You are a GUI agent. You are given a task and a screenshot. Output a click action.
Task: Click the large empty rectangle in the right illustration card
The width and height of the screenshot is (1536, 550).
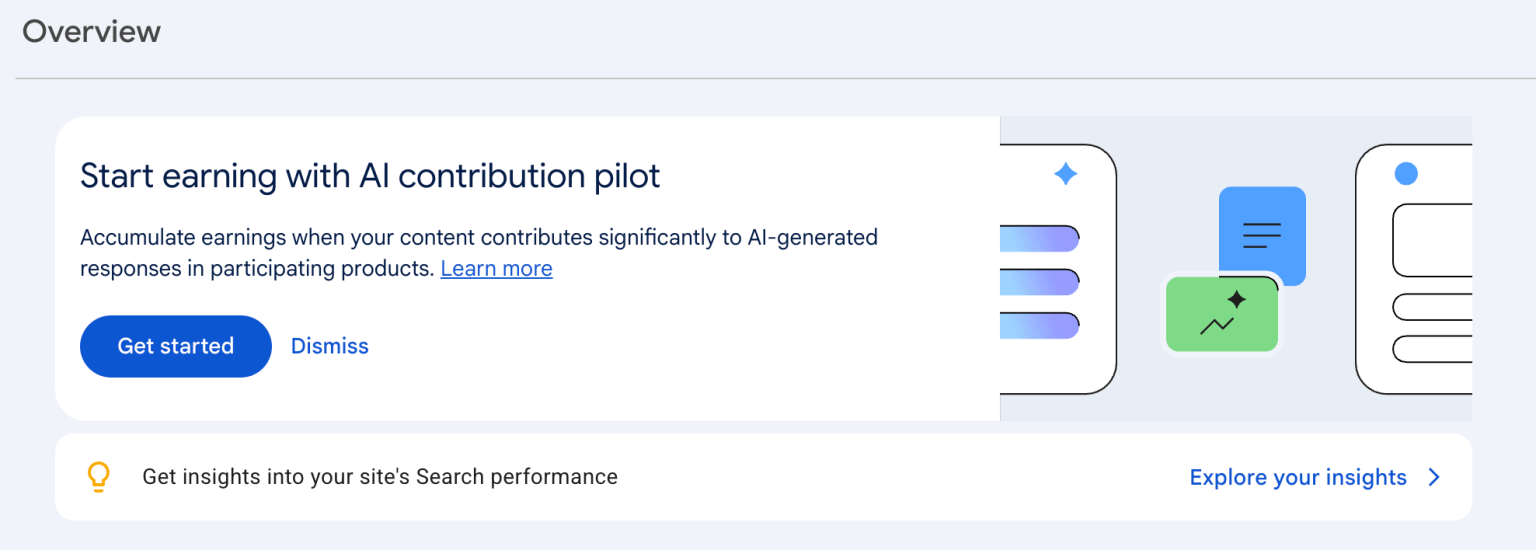[x=1432, y=240]
